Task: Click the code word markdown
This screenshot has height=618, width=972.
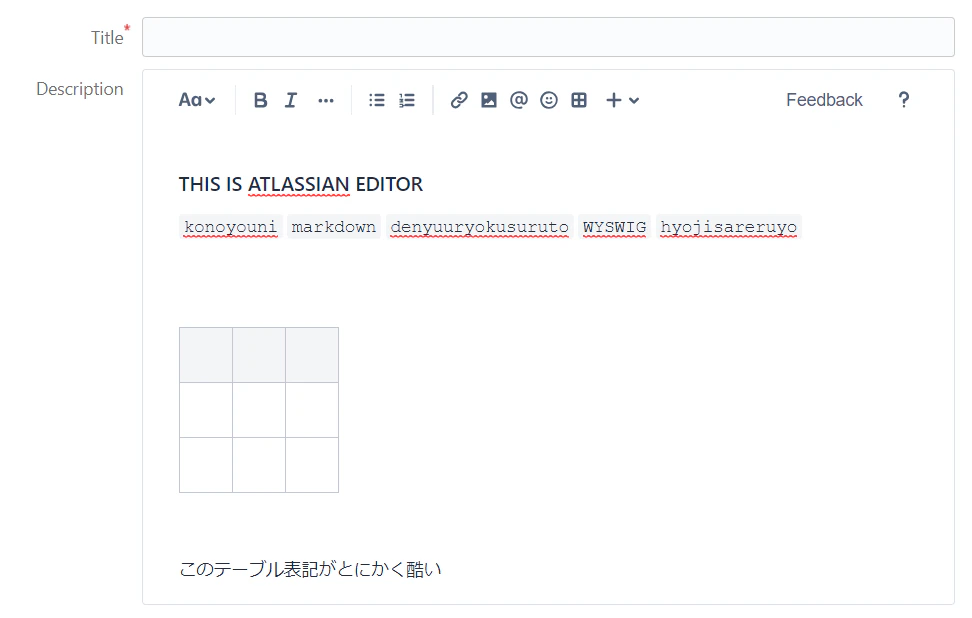Action: point(334,227)
